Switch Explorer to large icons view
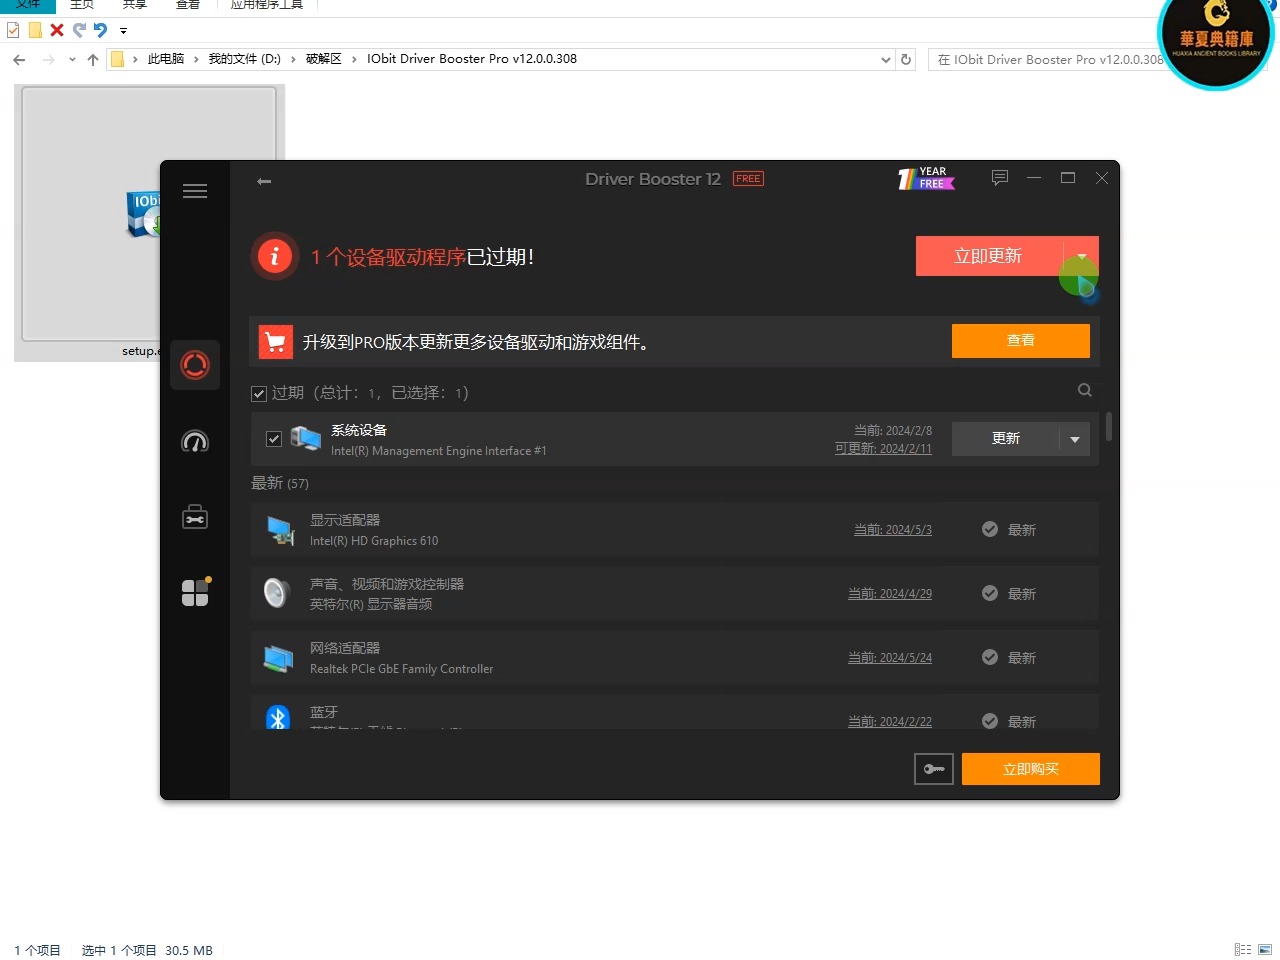Screen dimensions: 1280x960 pos(1265,950)
